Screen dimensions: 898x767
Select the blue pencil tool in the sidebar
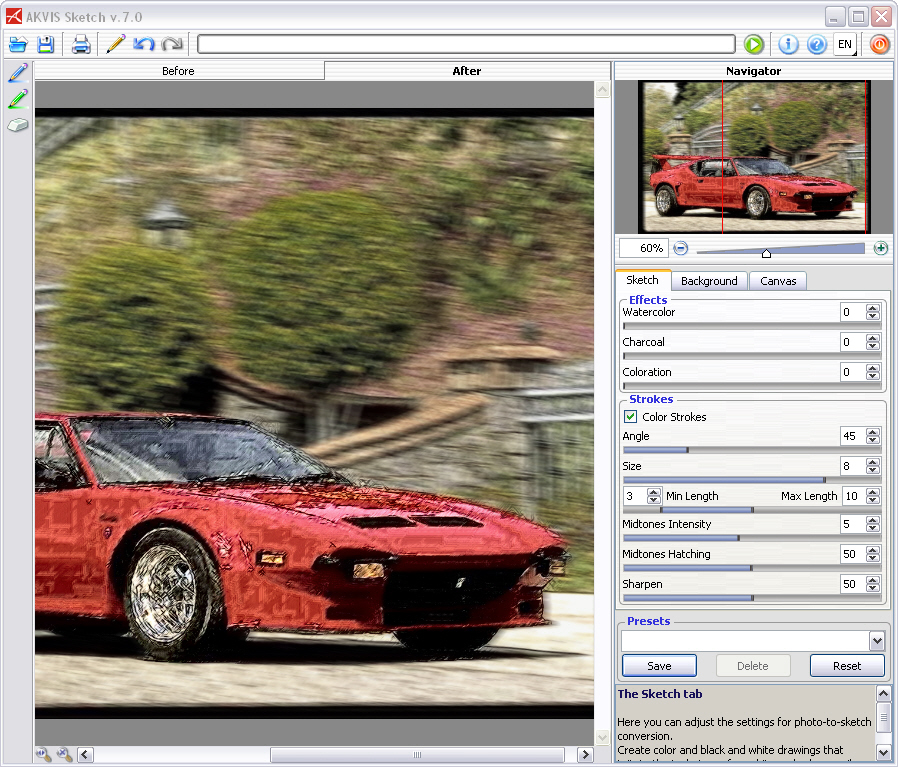(18, 72)
